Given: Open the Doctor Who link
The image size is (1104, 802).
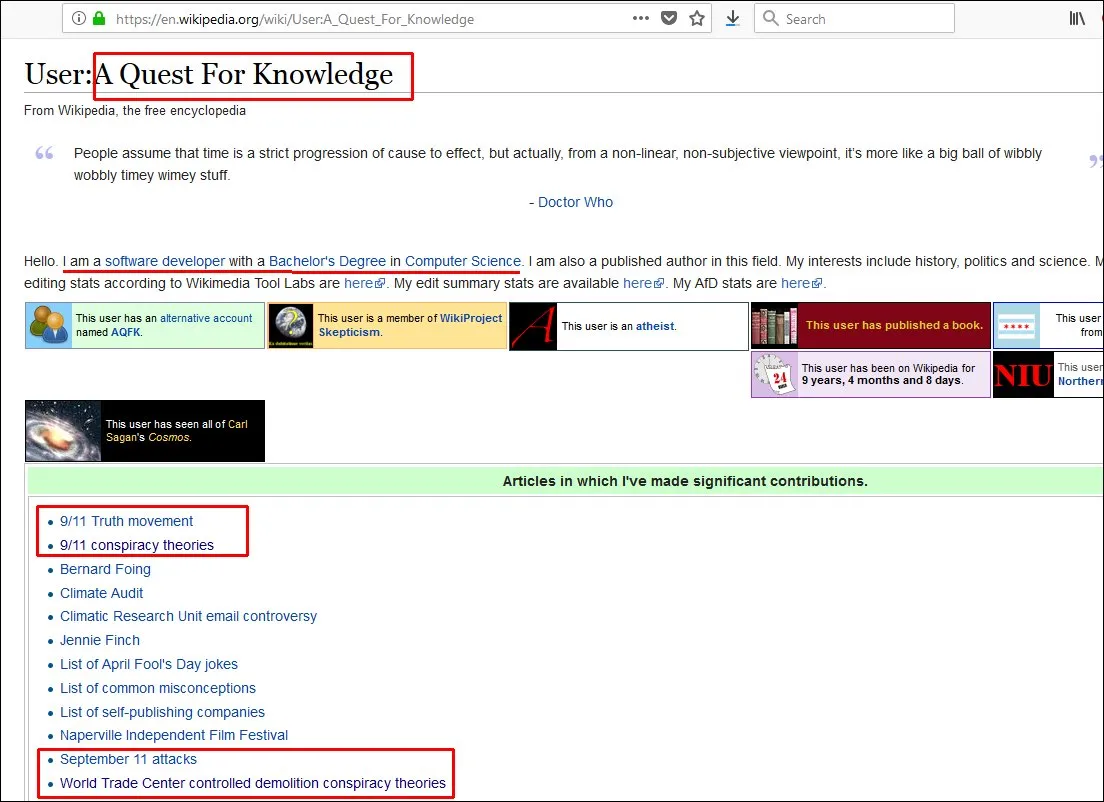Looking at the screenshot, I should point(575,202).
